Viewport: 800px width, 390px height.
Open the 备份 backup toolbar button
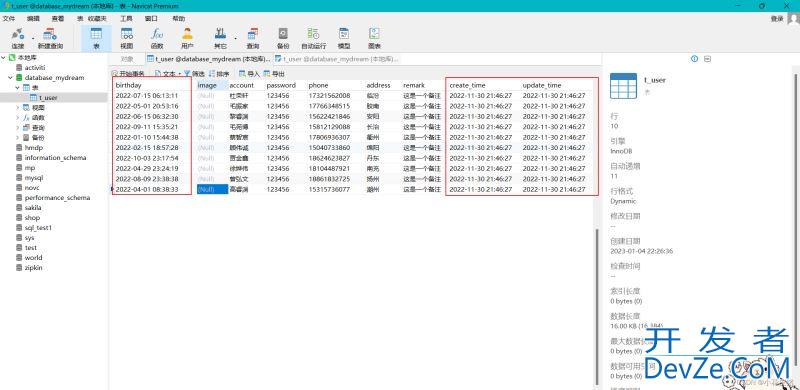coord(283,38)
